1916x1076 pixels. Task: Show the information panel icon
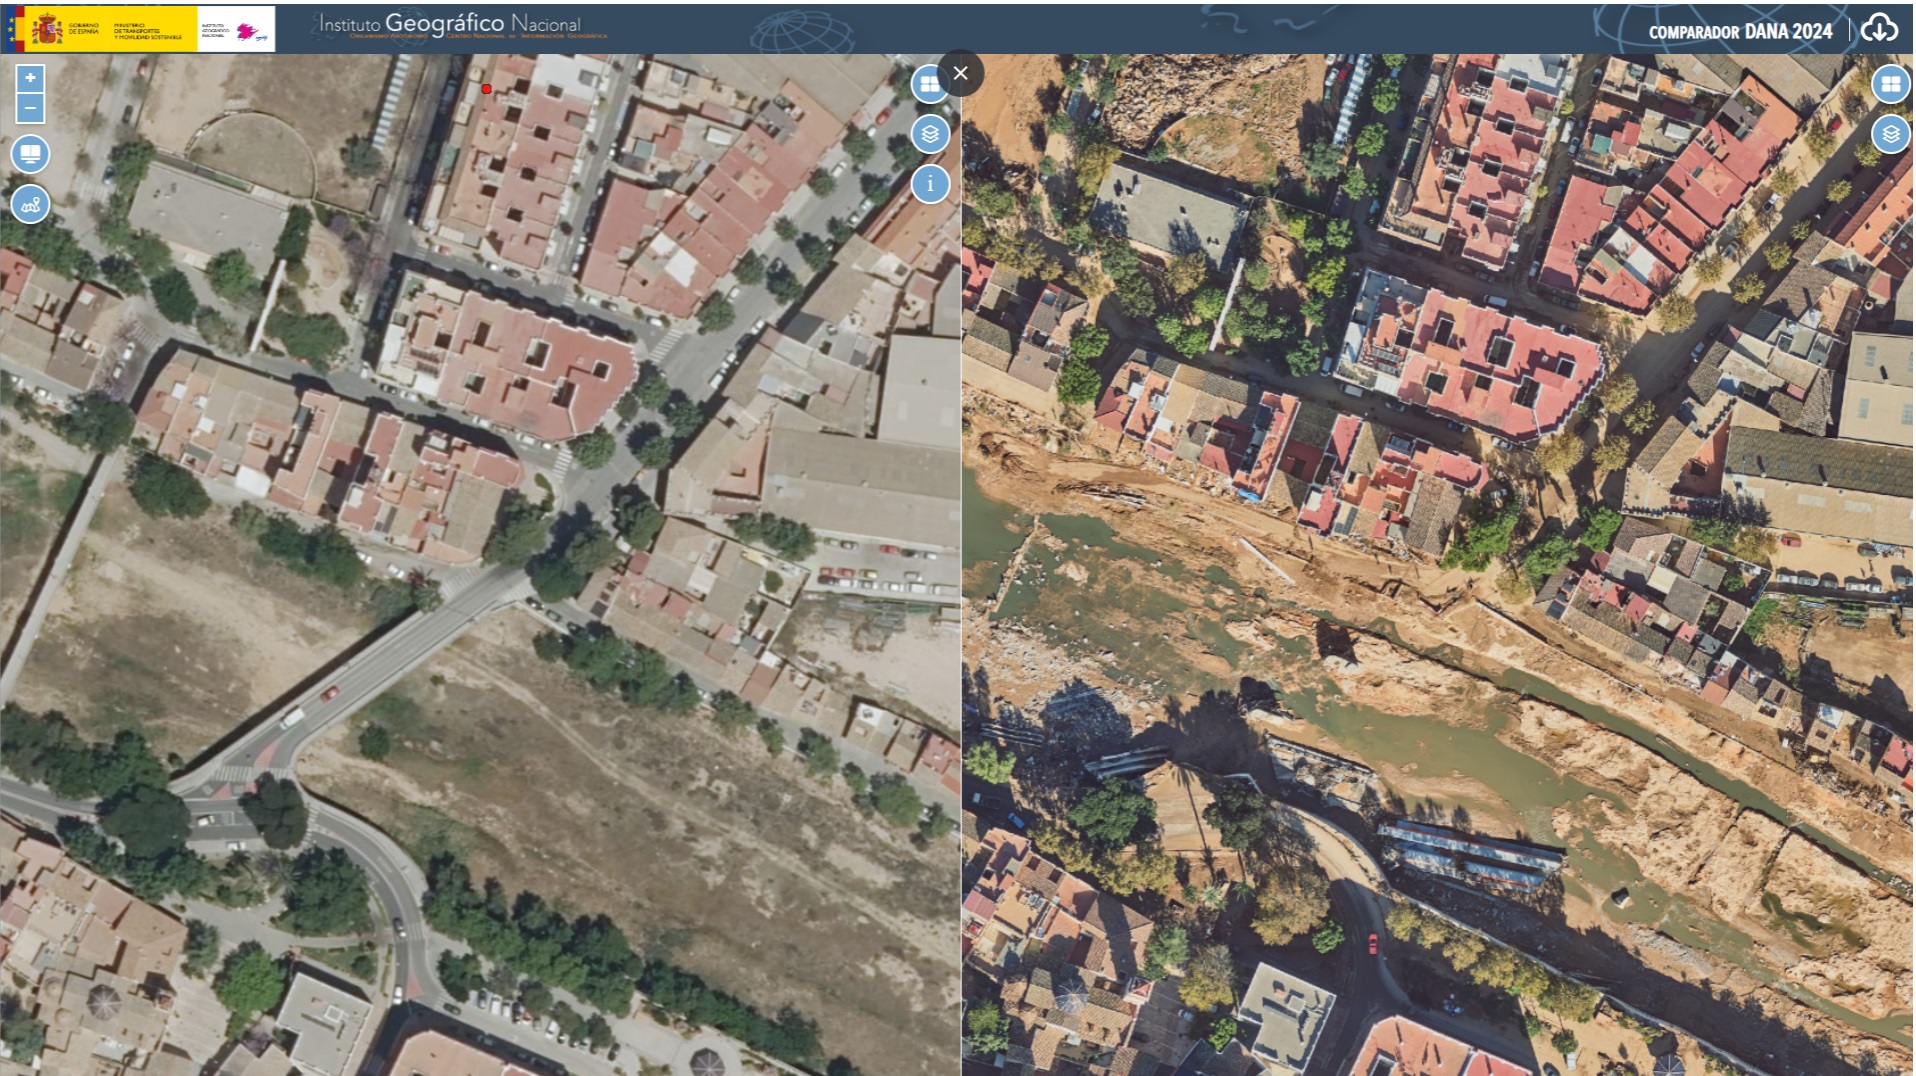[930, 183]
